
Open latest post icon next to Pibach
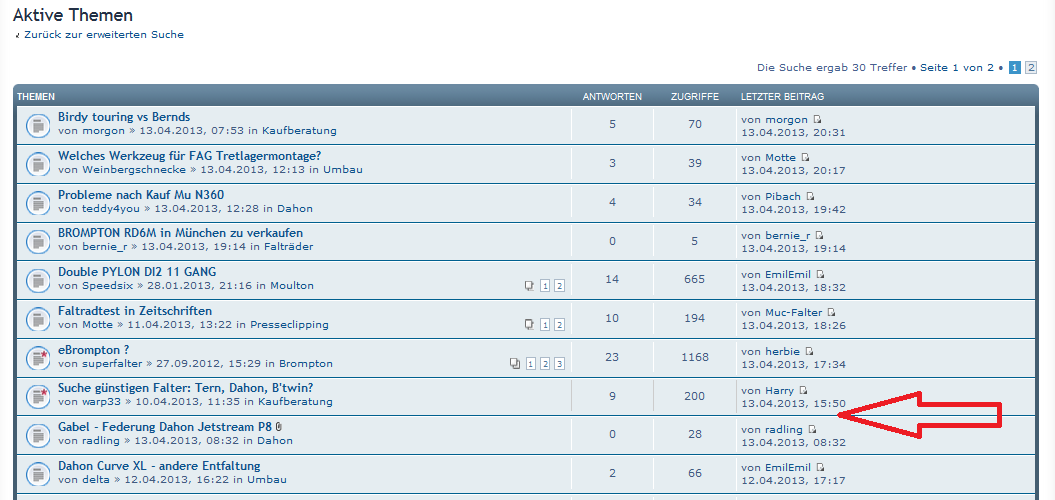(810, 197)
